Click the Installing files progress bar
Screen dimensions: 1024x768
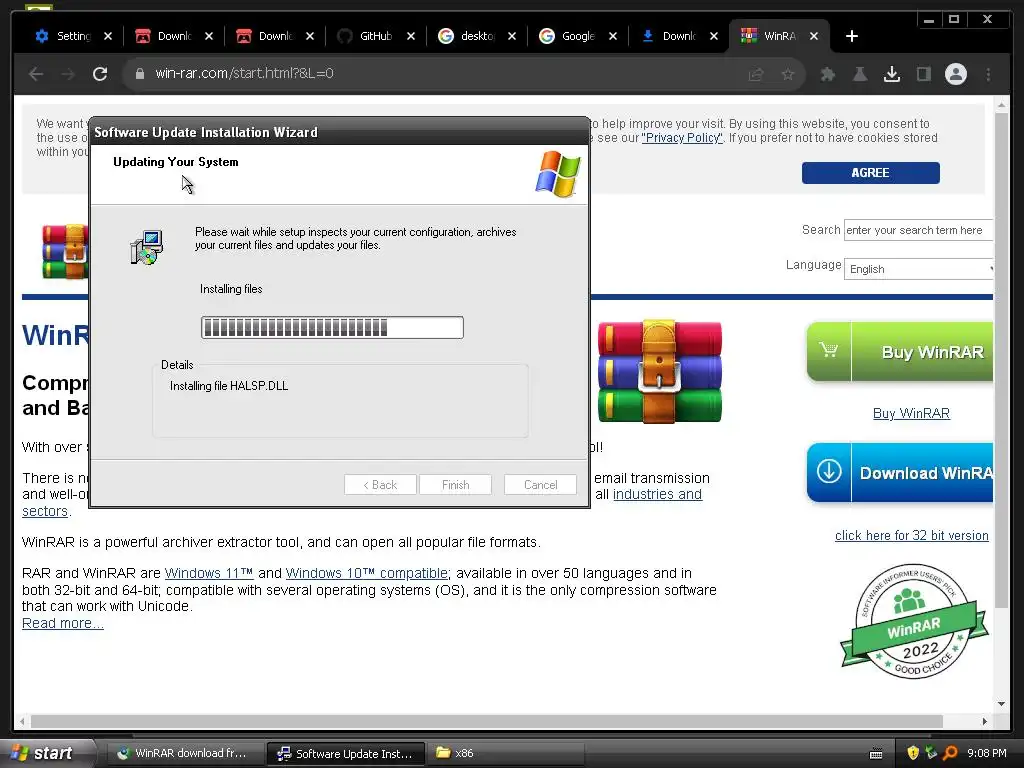tap(332, 327)
